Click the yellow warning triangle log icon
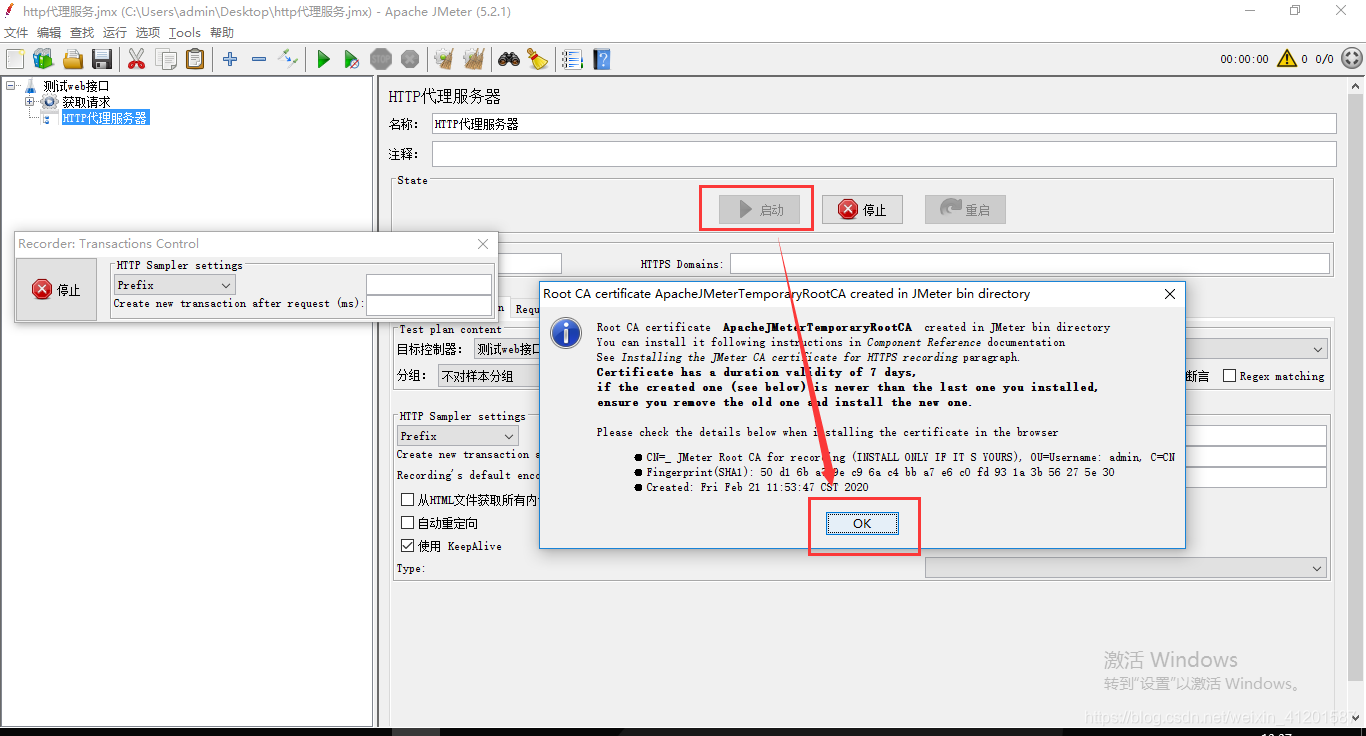Screen dimensions: 1366x736 tap(1286, 59)
